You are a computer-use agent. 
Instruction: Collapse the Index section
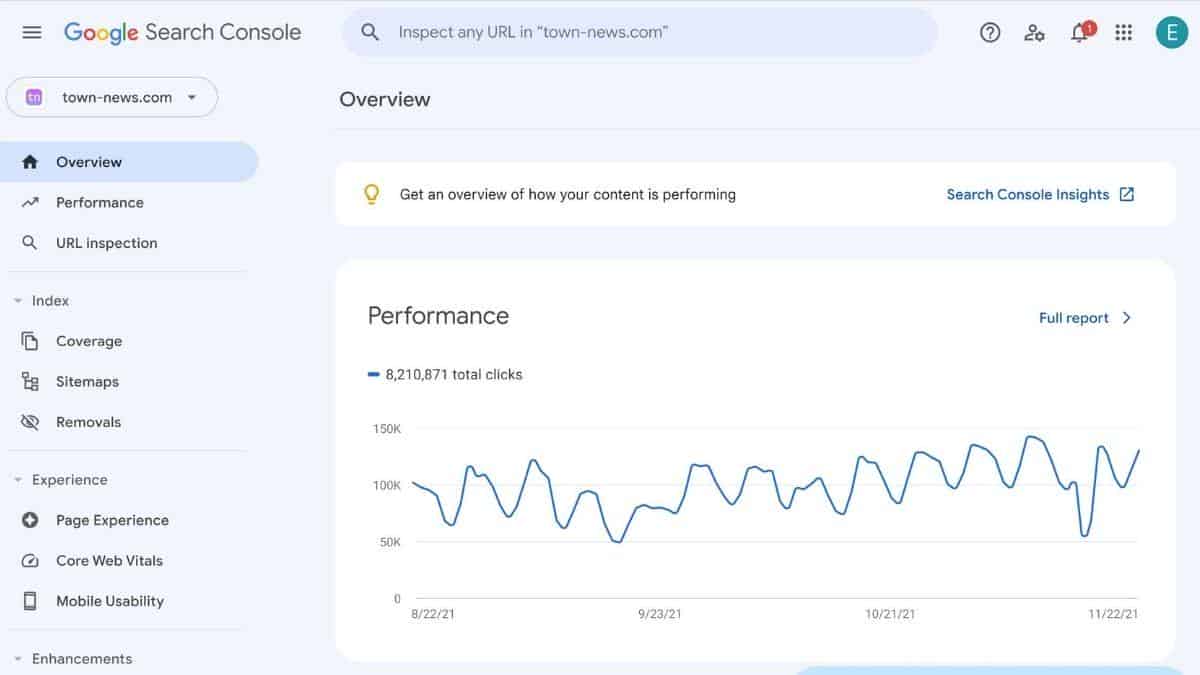(18, 301)
